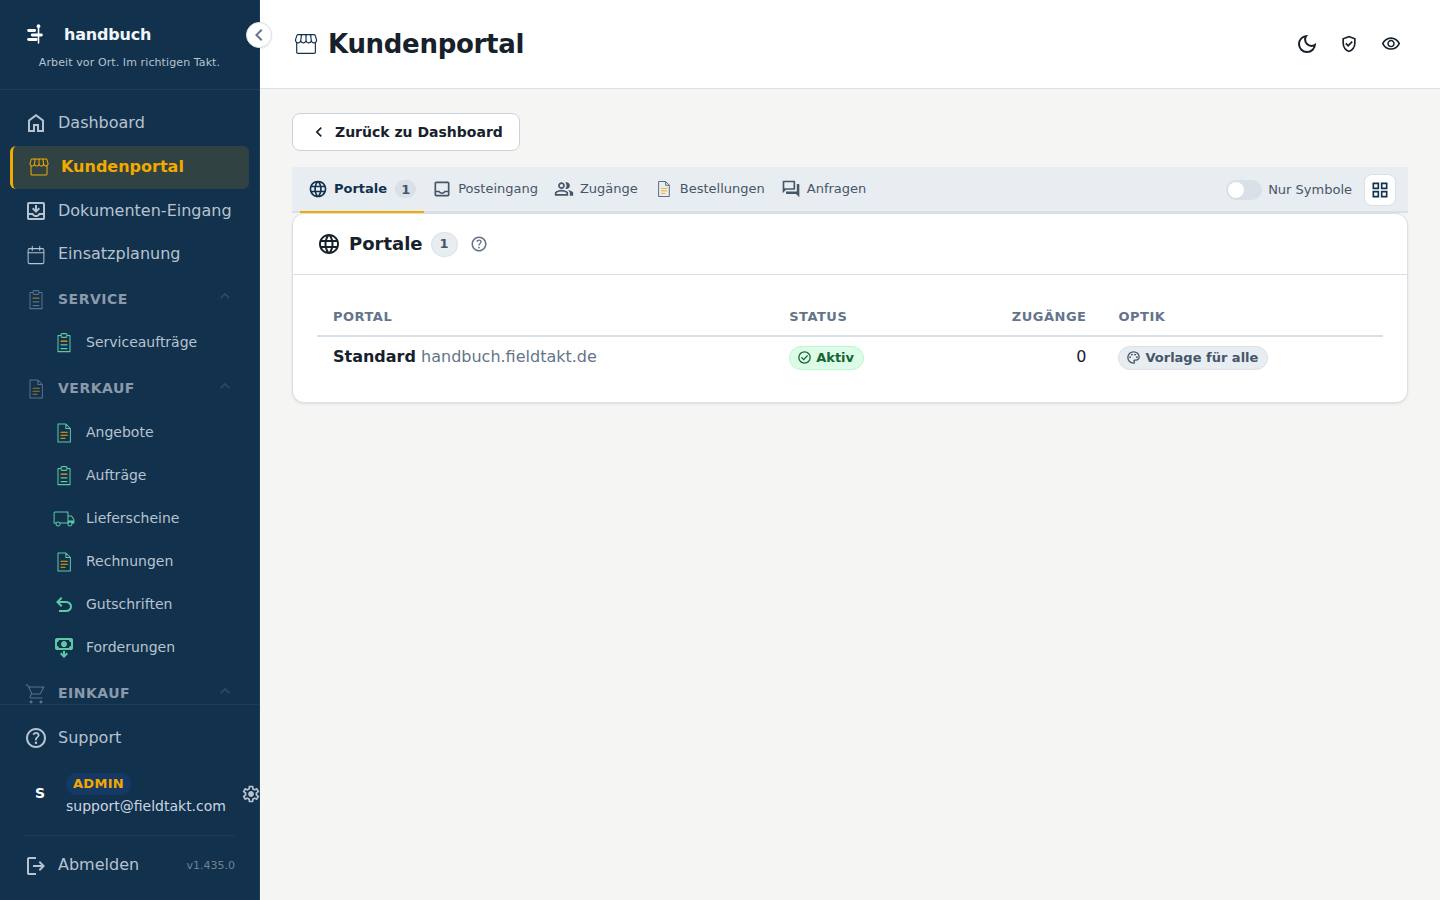Select Kundenportal in the sidebar
The image size is (1440, 900).
coord(130,167)
